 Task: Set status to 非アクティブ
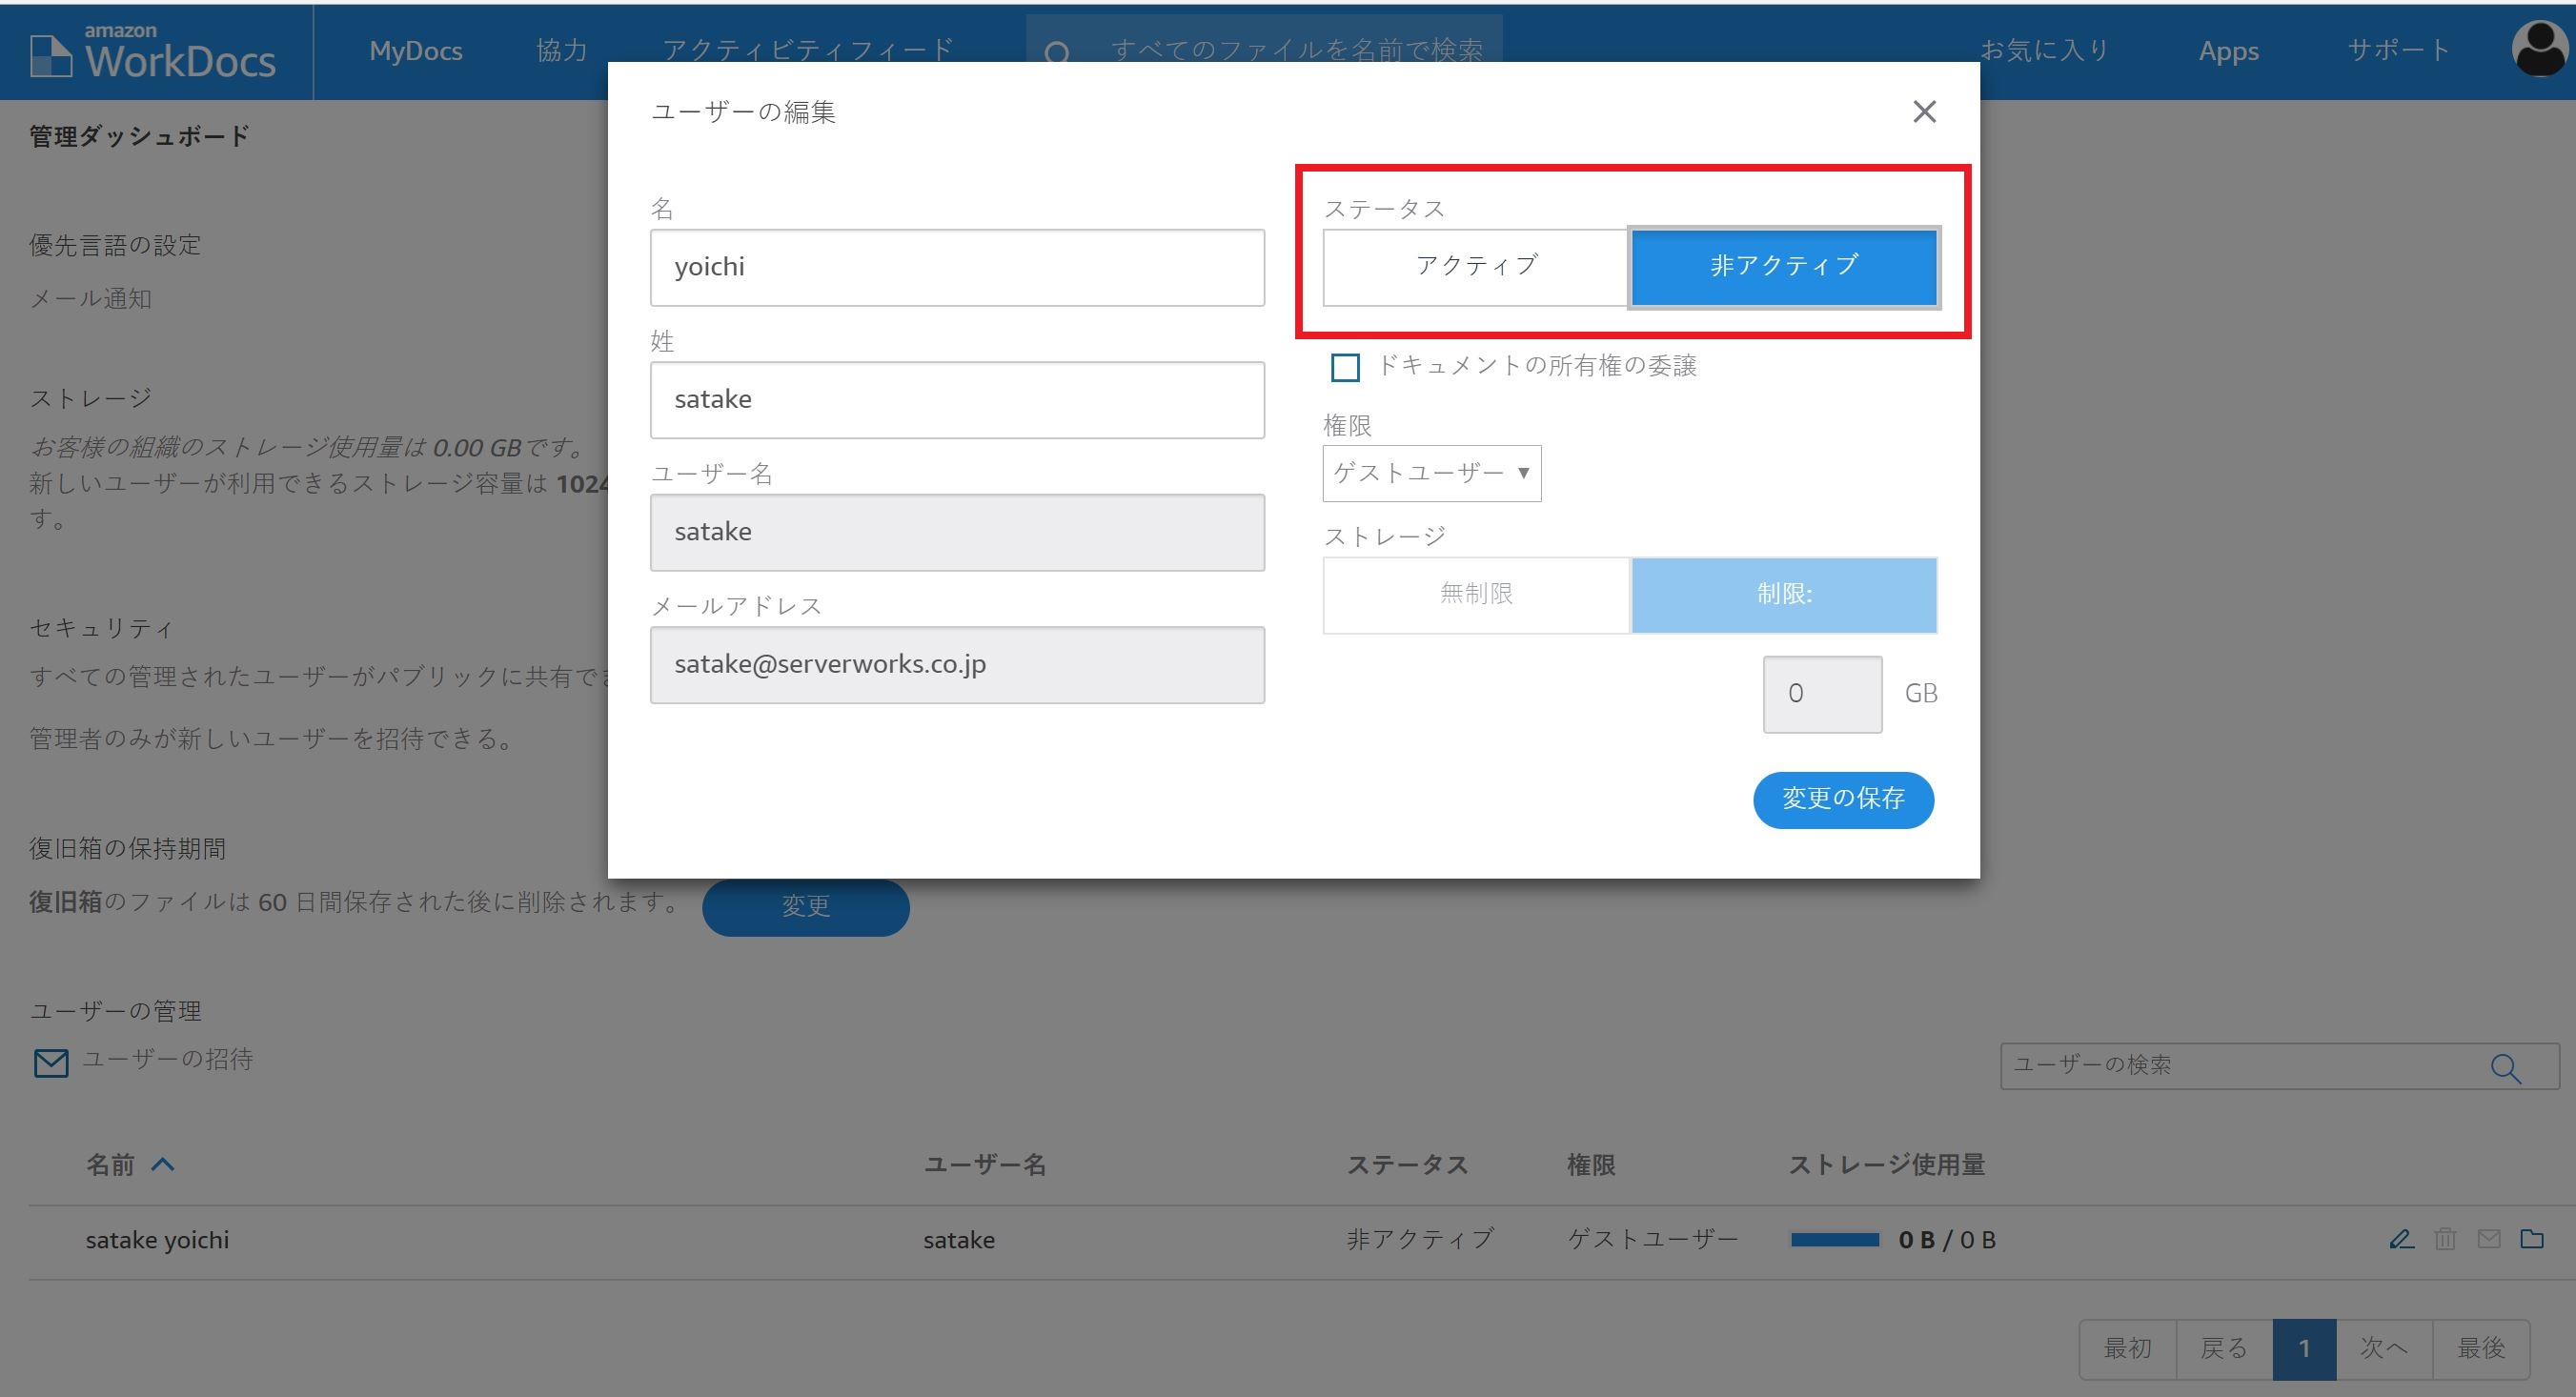pos(1784,267)
